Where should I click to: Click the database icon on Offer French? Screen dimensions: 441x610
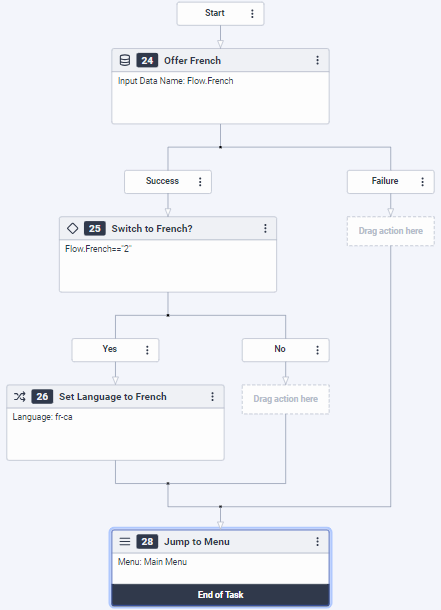tap(125, 60)
